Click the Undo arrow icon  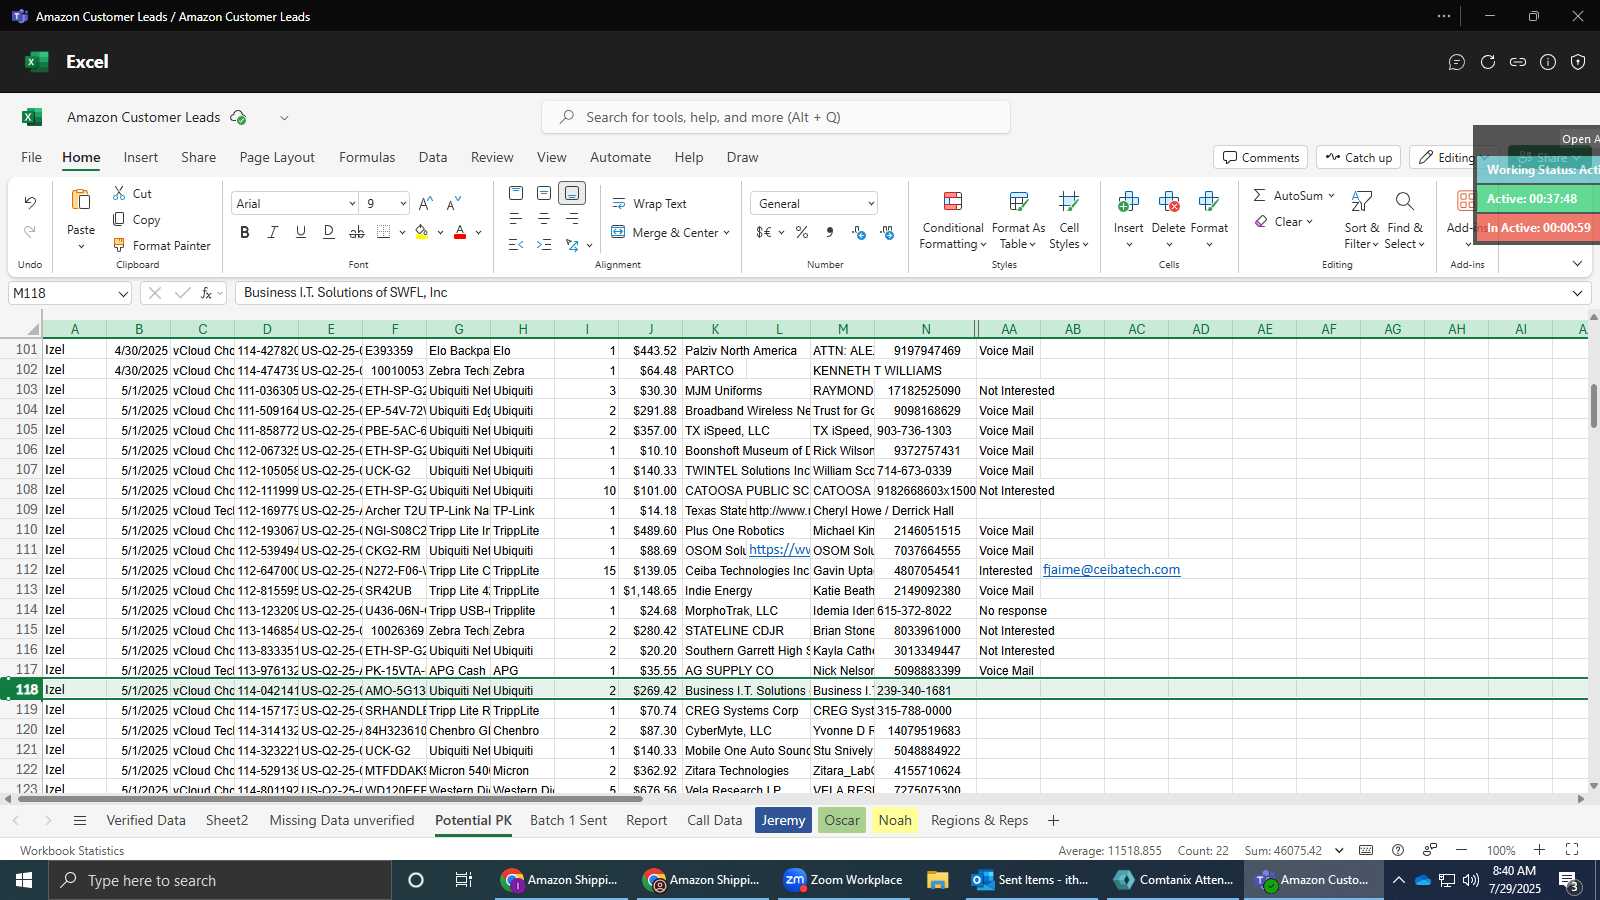tap(30, 203)
